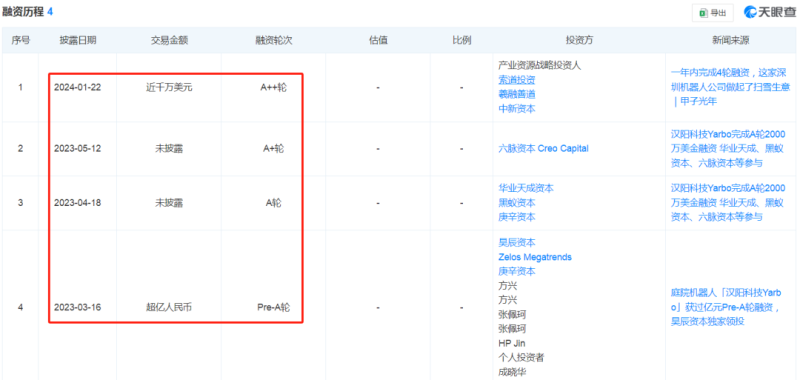Click the 估值 column header
The image size is (800, 380).
[378, 40]
